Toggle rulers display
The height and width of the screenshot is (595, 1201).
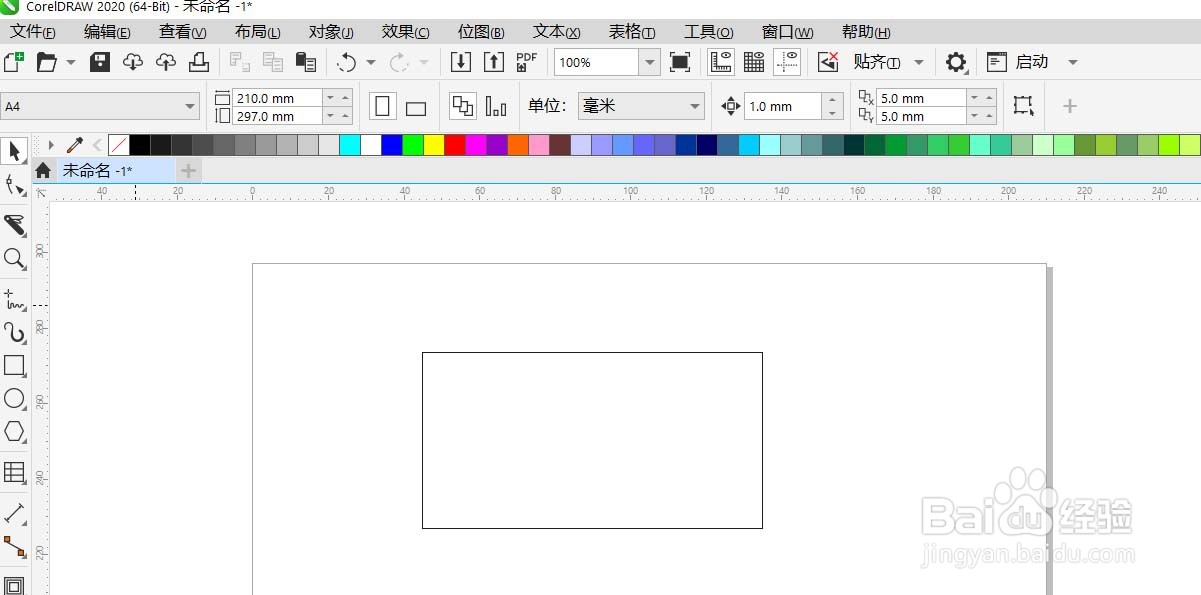(721, 62)
